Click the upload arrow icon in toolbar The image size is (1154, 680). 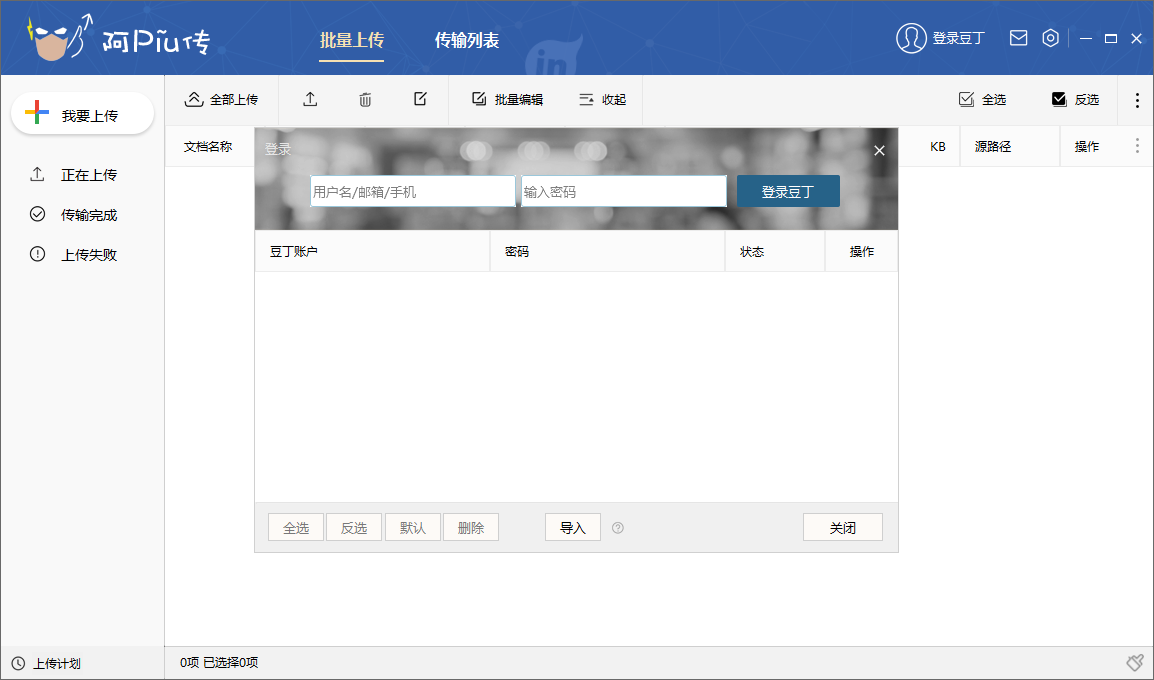click(x=311, y=99)
